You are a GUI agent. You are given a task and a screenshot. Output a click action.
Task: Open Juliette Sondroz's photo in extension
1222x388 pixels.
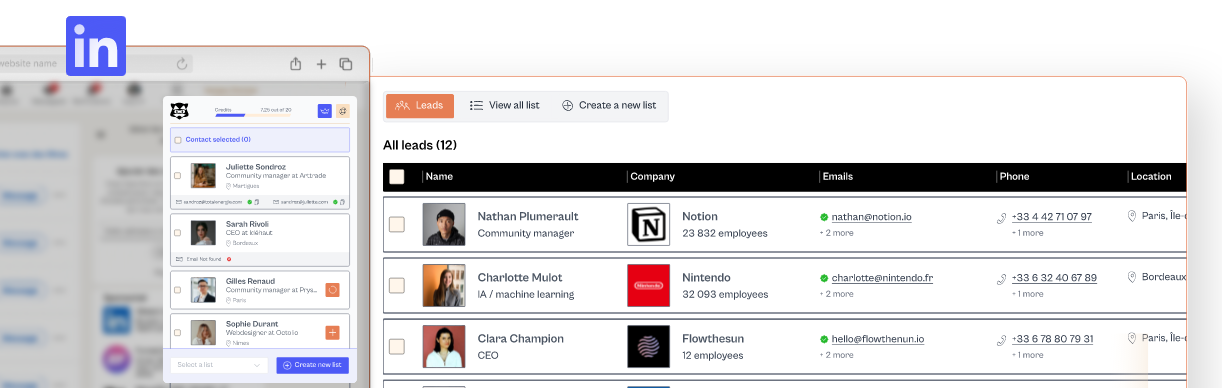[204, 176]
